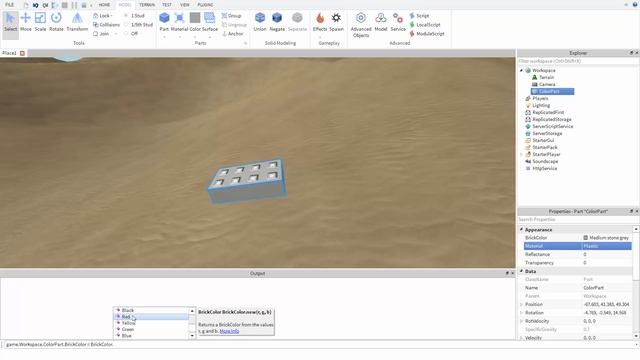
Task: Open the Join surfaces dropdown
Action: 105,33
